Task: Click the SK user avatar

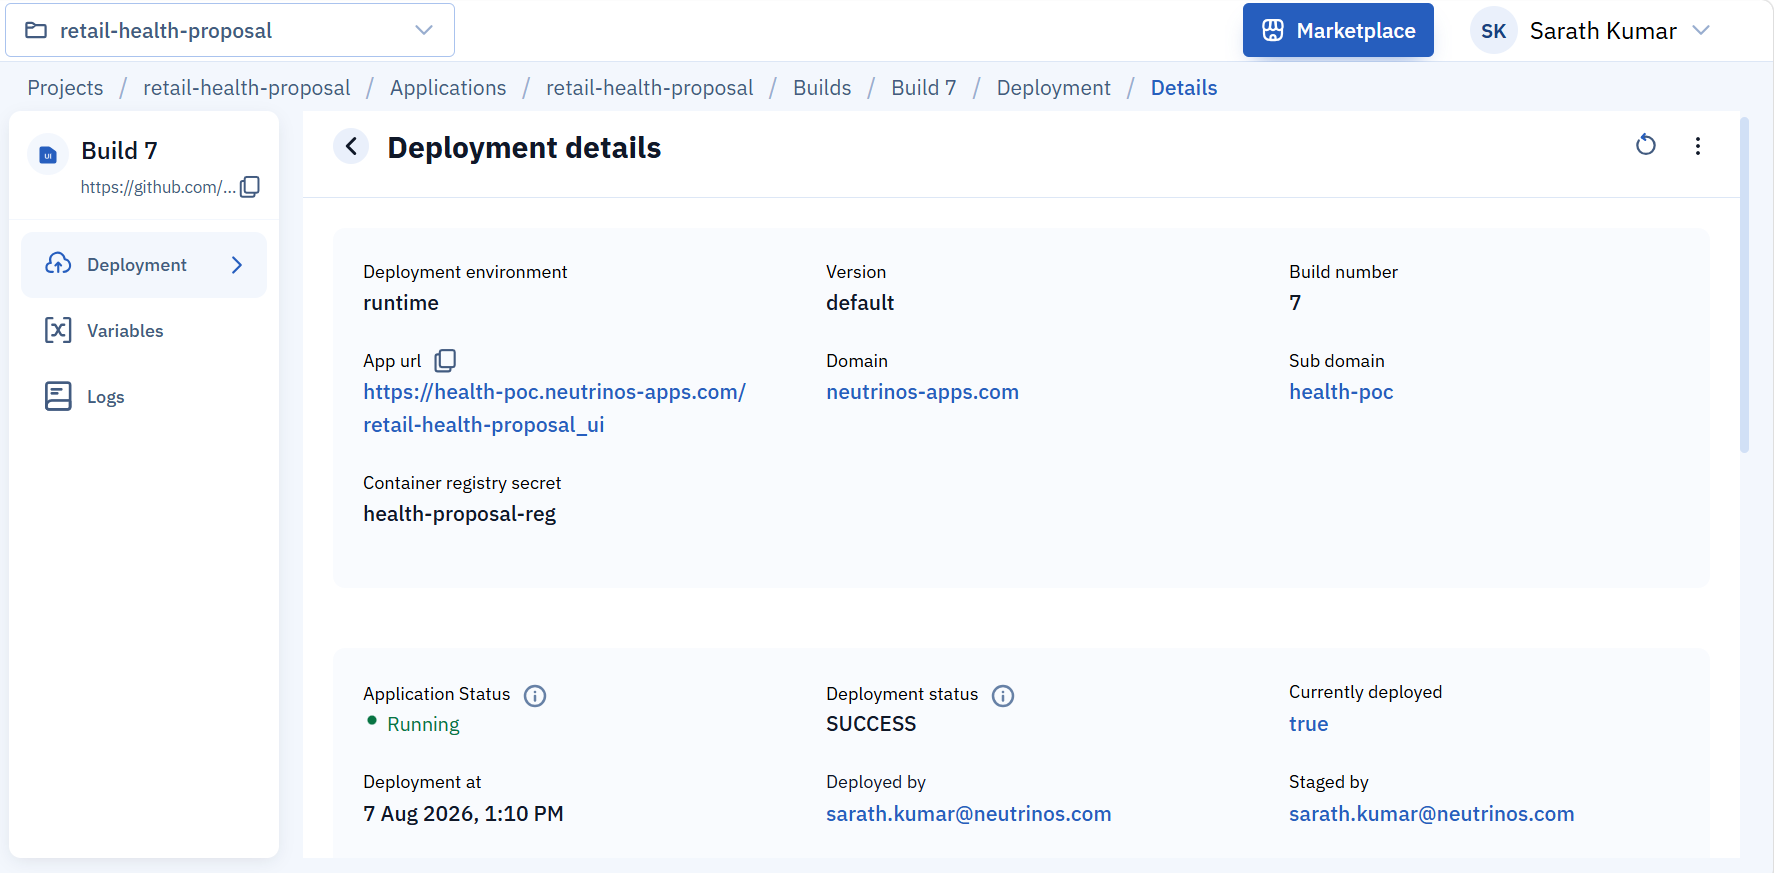Action: pyautogui.click(x=1494, y=31)
